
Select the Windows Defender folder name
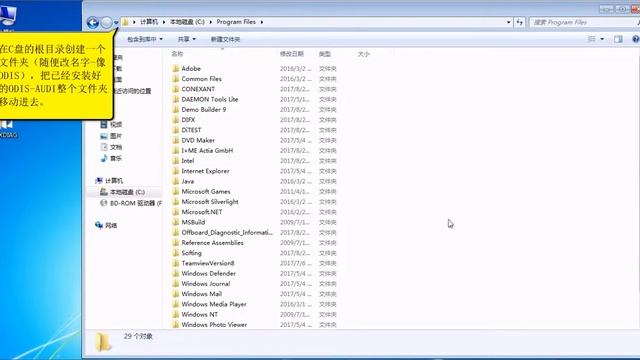click(x=209, y=273)
